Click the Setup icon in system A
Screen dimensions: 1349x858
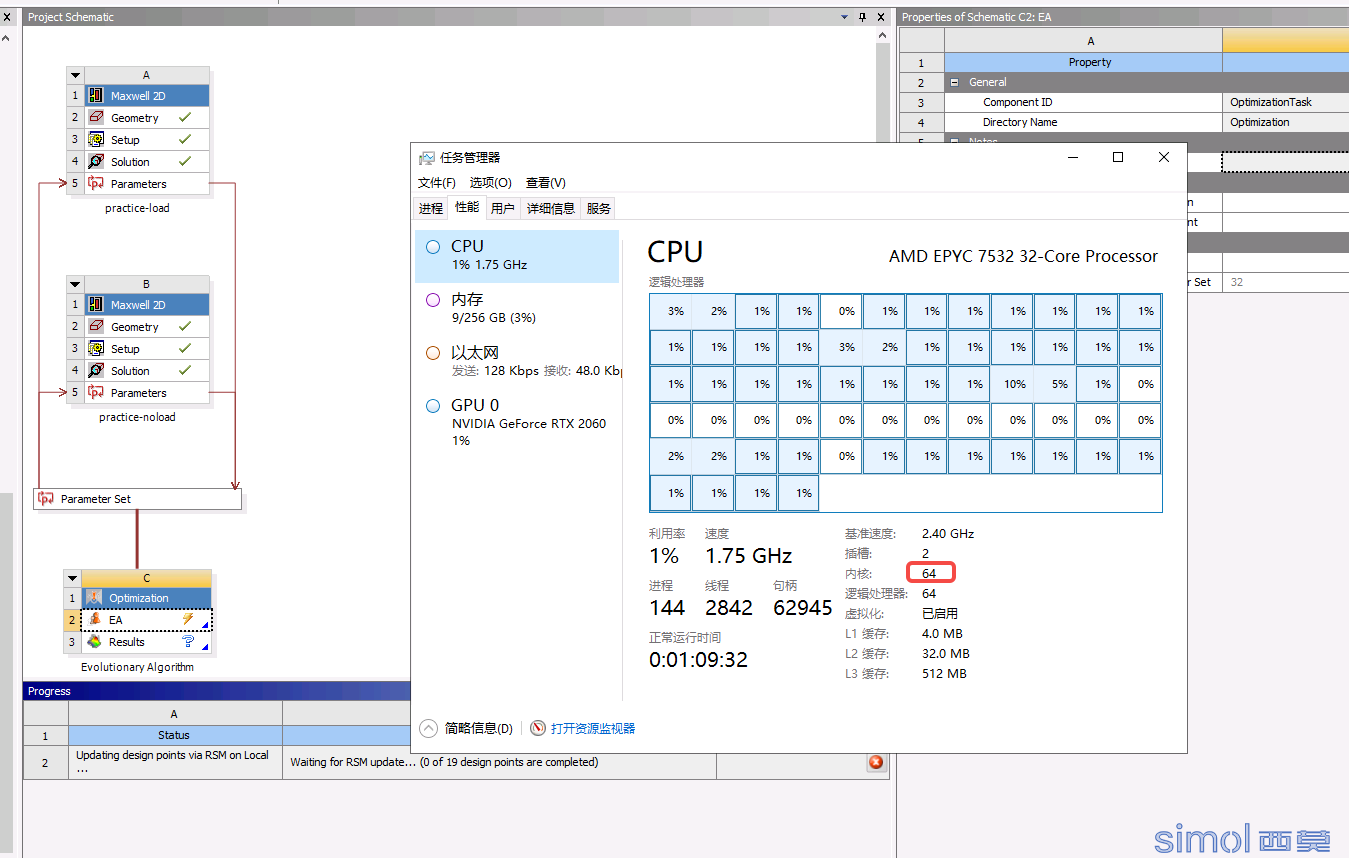click(96, 140)
